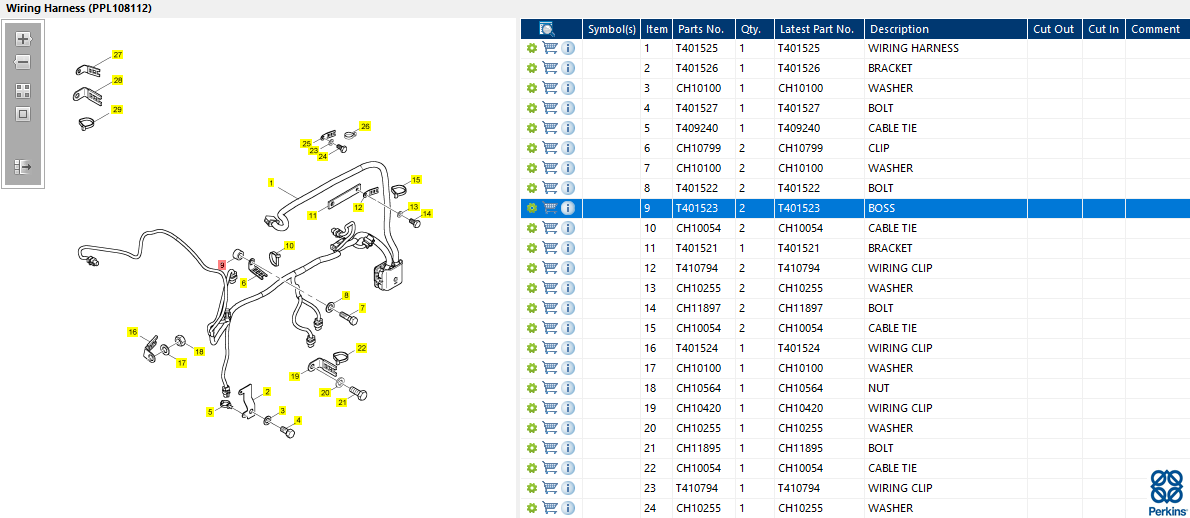This screenshot has width=1190, height=518.
Task: Open info for WIRING HARNESS item 1
Action: point(568,48)
